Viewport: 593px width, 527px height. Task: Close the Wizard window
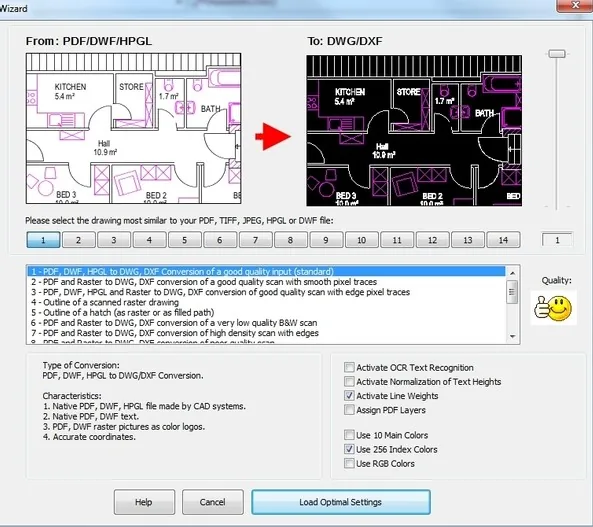[x=575, y=5]
